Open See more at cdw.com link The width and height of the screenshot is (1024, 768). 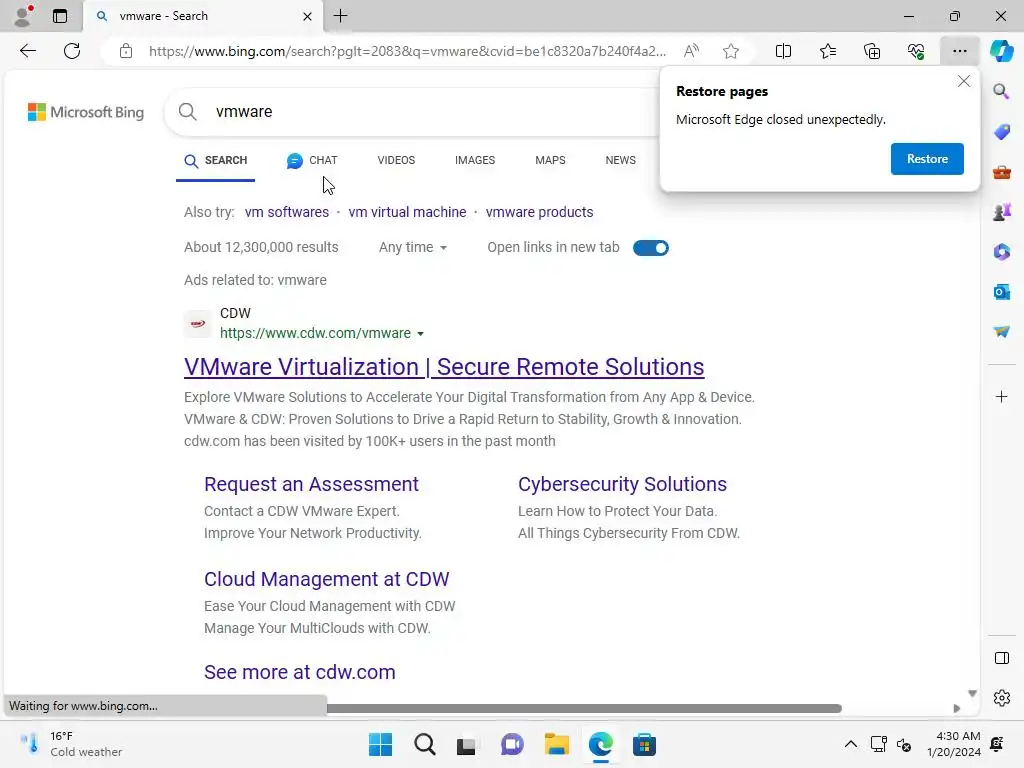click(x=300, y=672)
